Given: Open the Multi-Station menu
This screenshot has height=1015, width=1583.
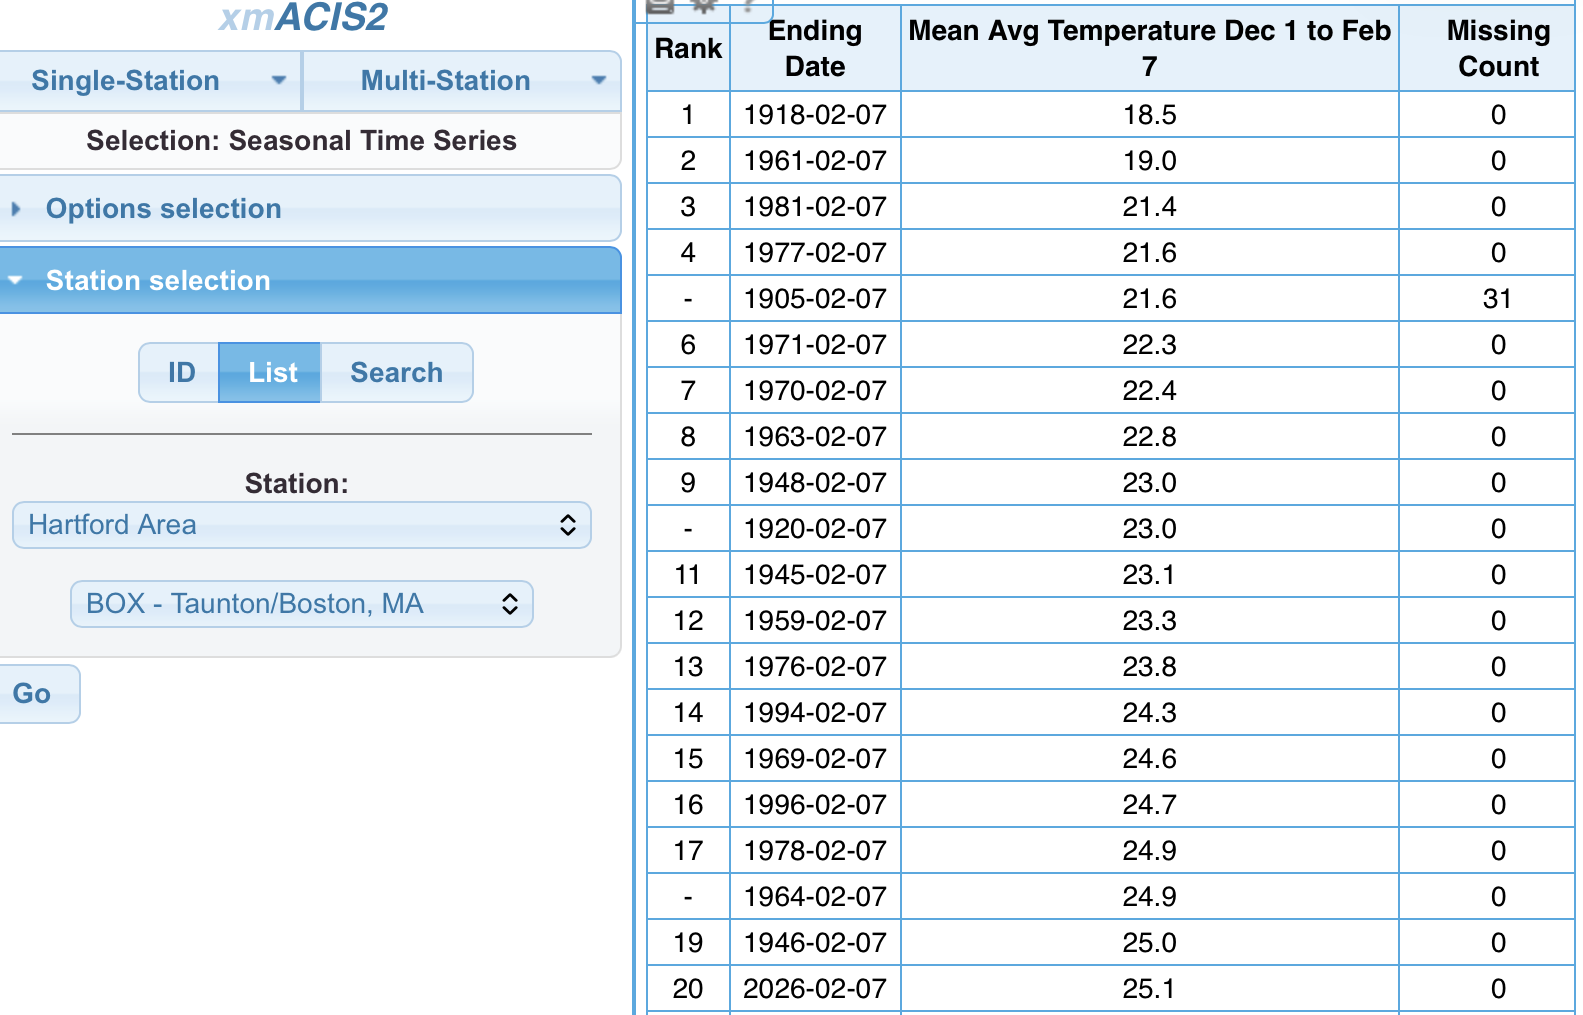Looking at the screenshot, I should click(445, 81).
